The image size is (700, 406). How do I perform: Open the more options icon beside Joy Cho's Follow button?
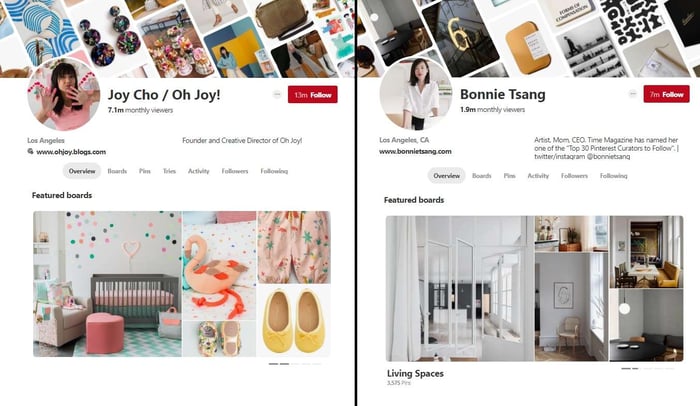(277, 94)
